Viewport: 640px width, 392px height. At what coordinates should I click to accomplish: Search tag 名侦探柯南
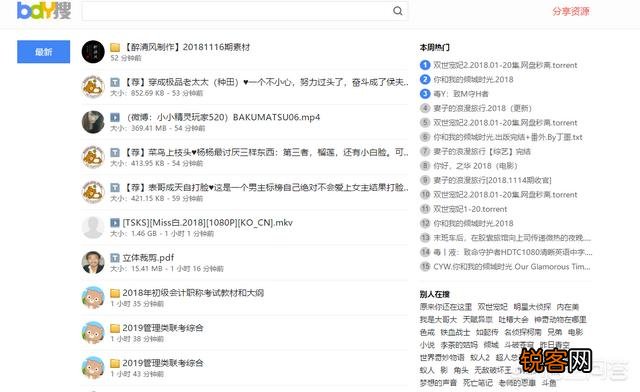[523, 332]
